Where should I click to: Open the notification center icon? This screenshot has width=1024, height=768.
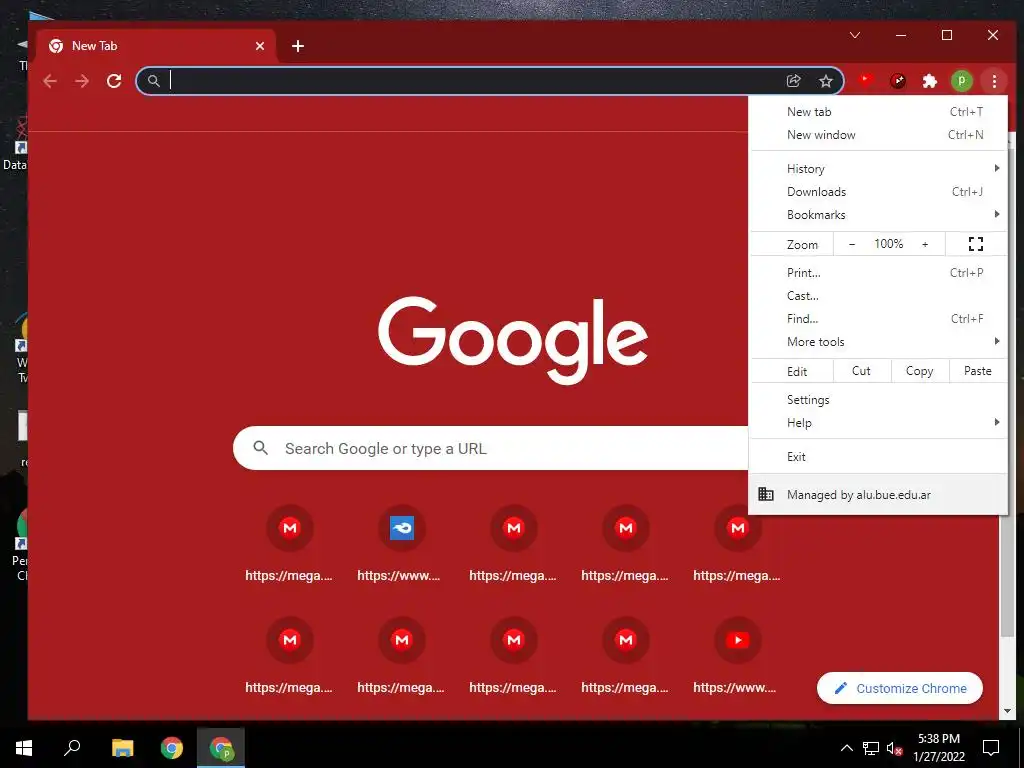click(991, 748)
